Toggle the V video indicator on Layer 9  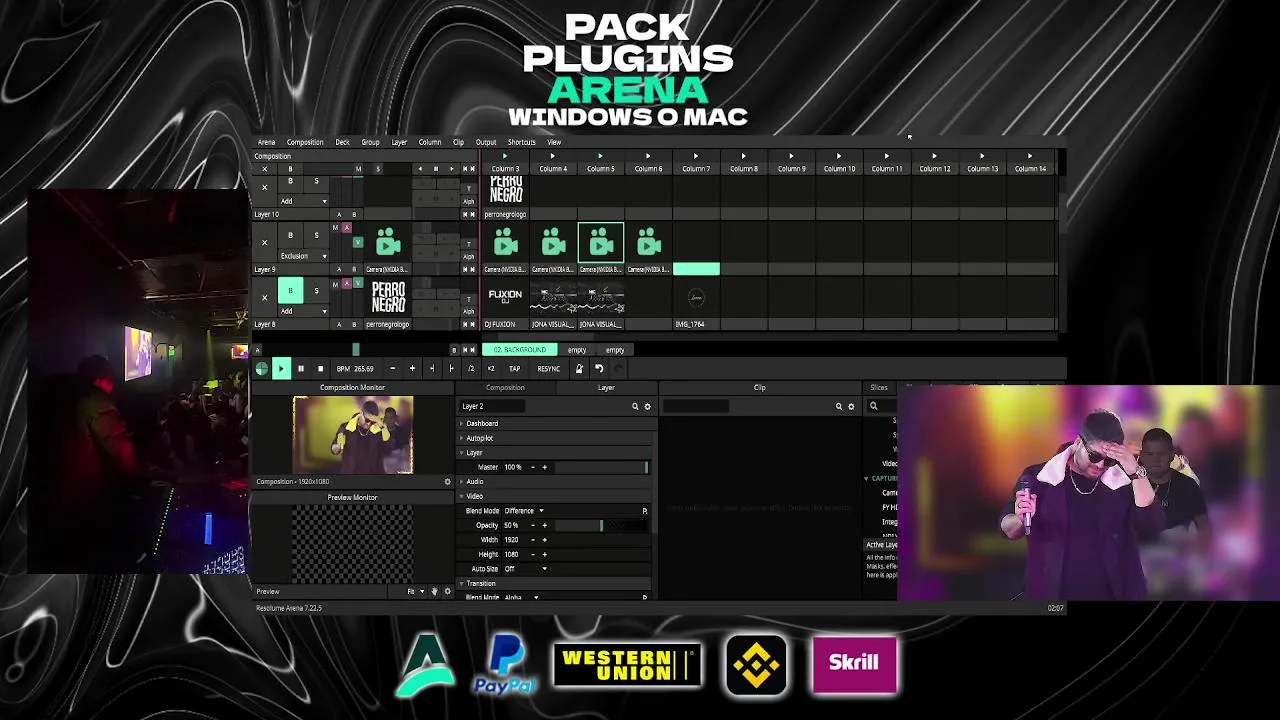click(x=358, y=242)
